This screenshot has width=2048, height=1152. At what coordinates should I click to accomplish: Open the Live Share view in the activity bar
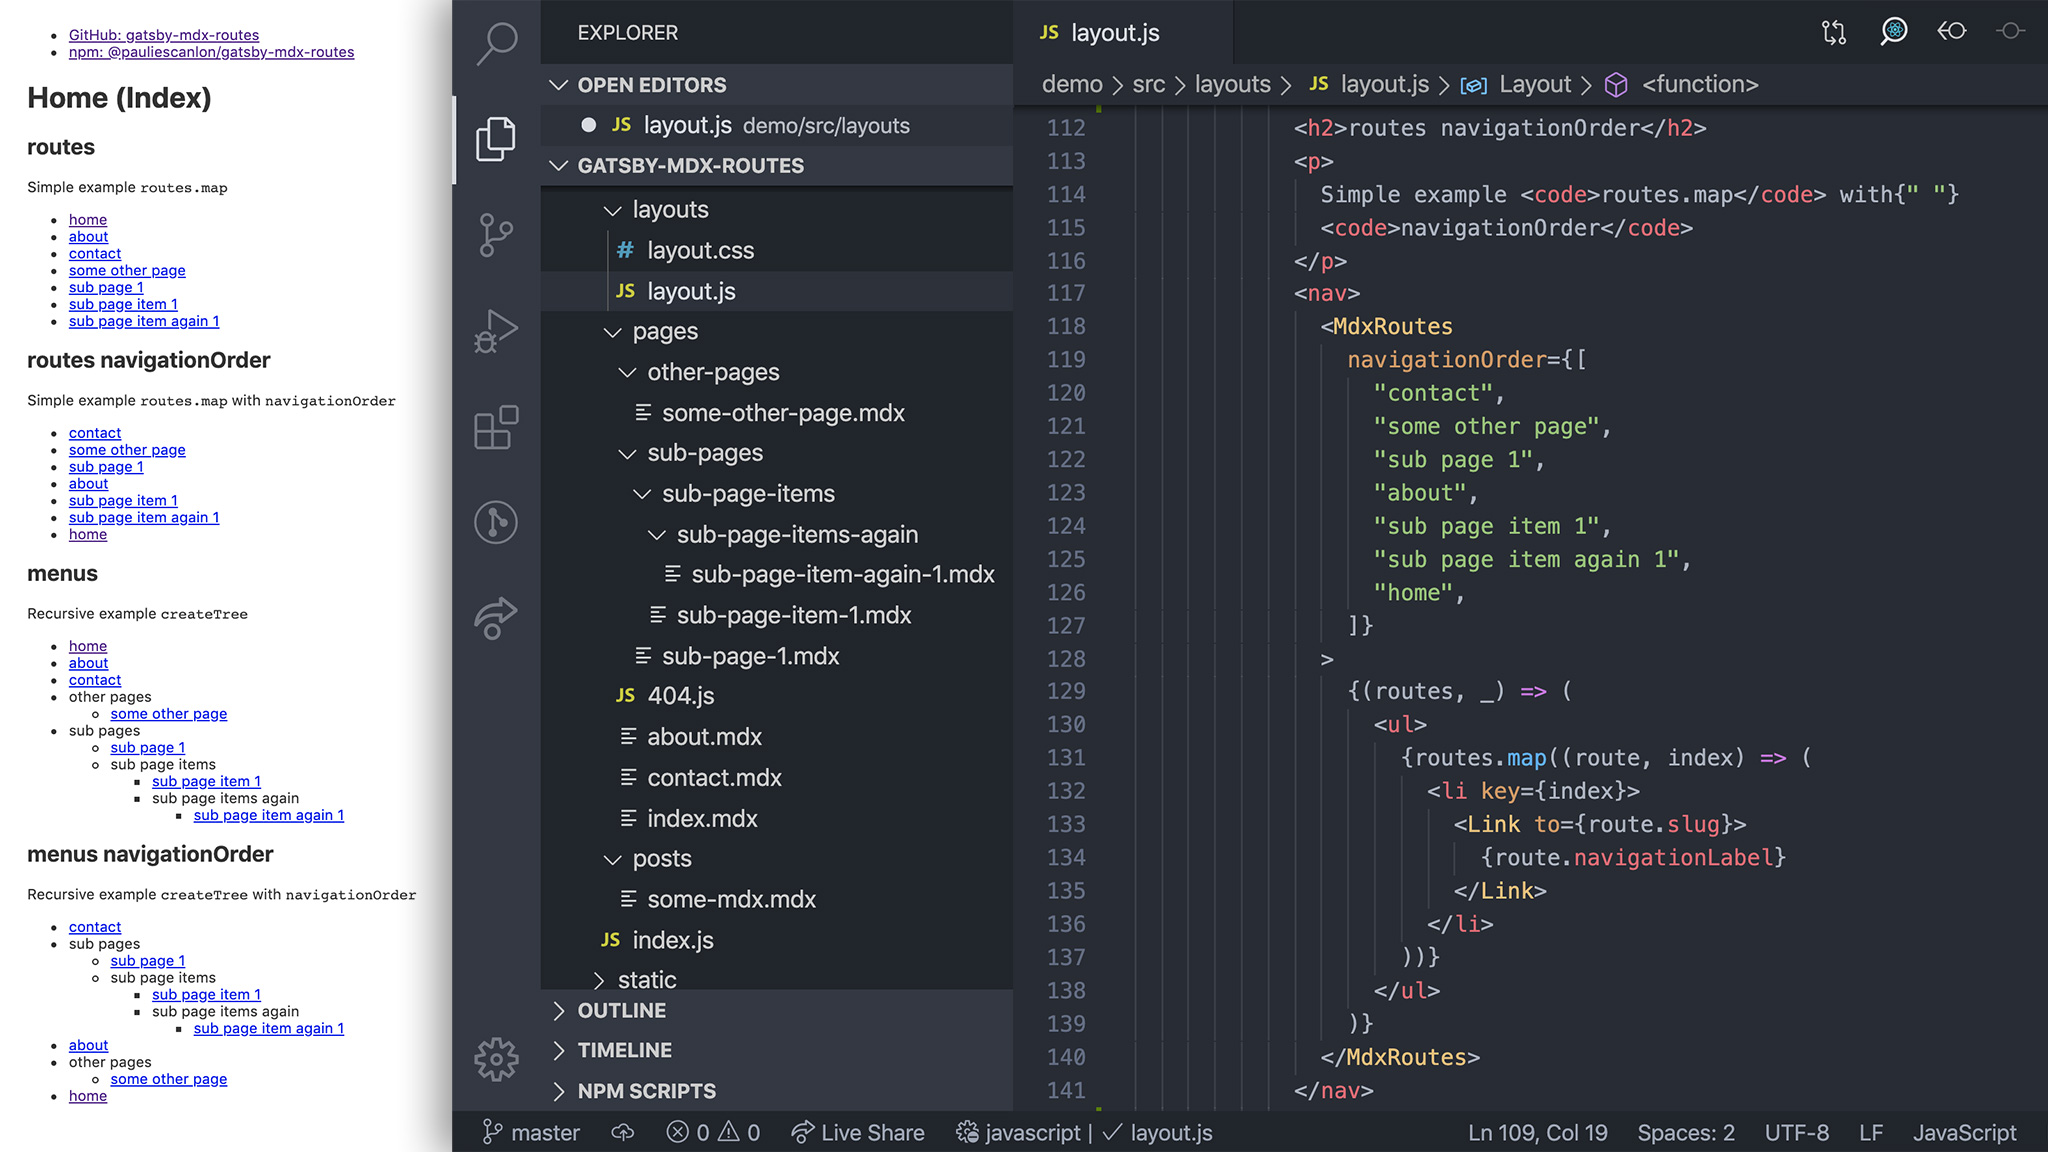pos(496,618)
